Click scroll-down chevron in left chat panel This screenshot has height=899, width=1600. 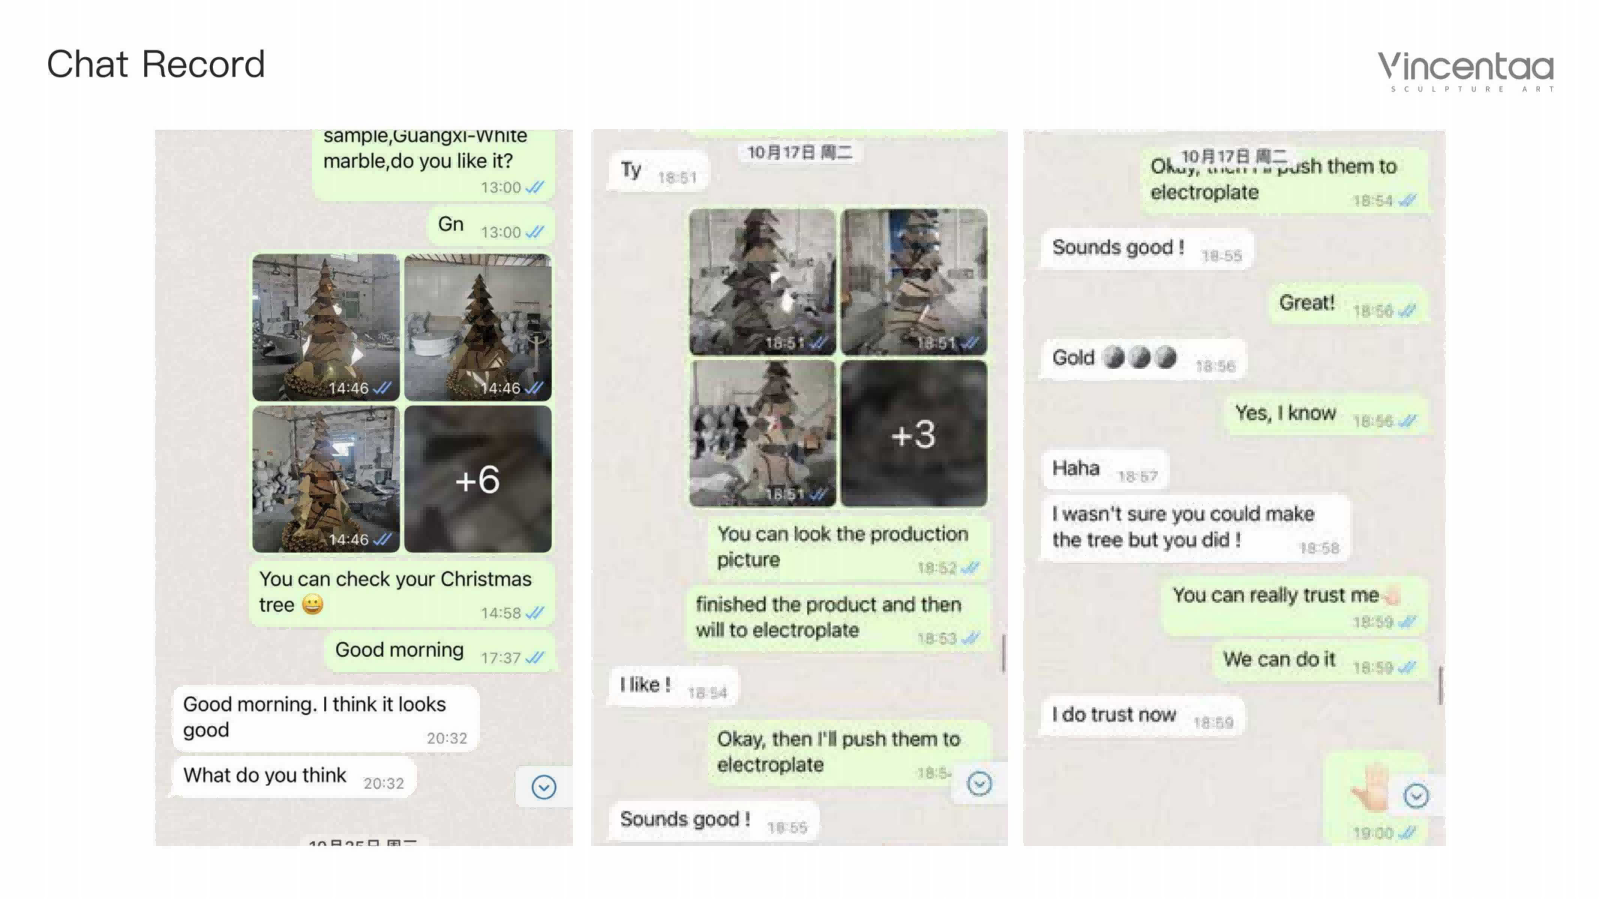pyautogui.click(x=543, y=787)
